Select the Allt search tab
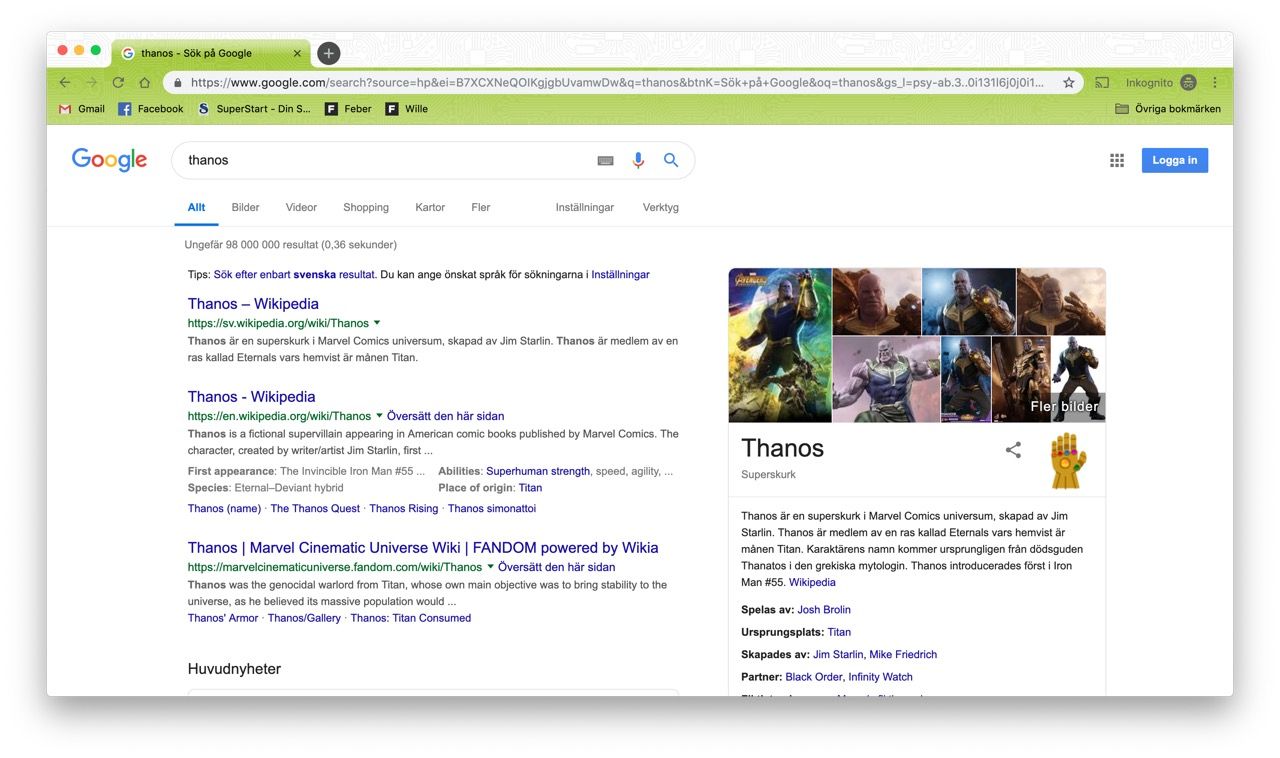The height and width of the screenshot is (758, 1280). (x=196, y=207)
